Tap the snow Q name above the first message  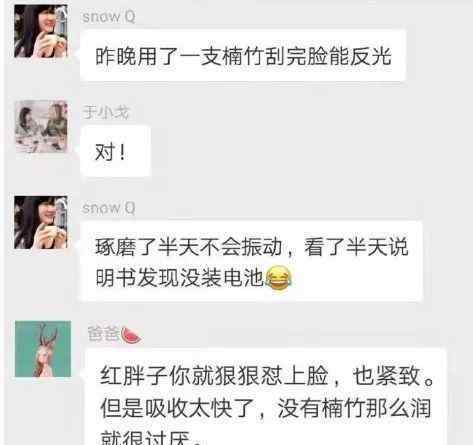tap(109, 17)
